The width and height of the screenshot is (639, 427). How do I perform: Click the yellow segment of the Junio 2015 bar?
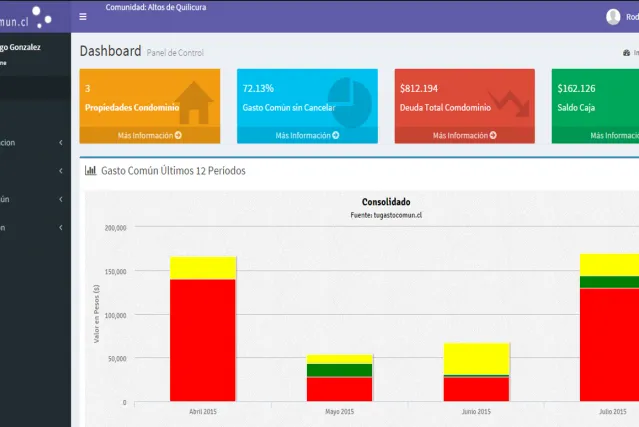476,359
